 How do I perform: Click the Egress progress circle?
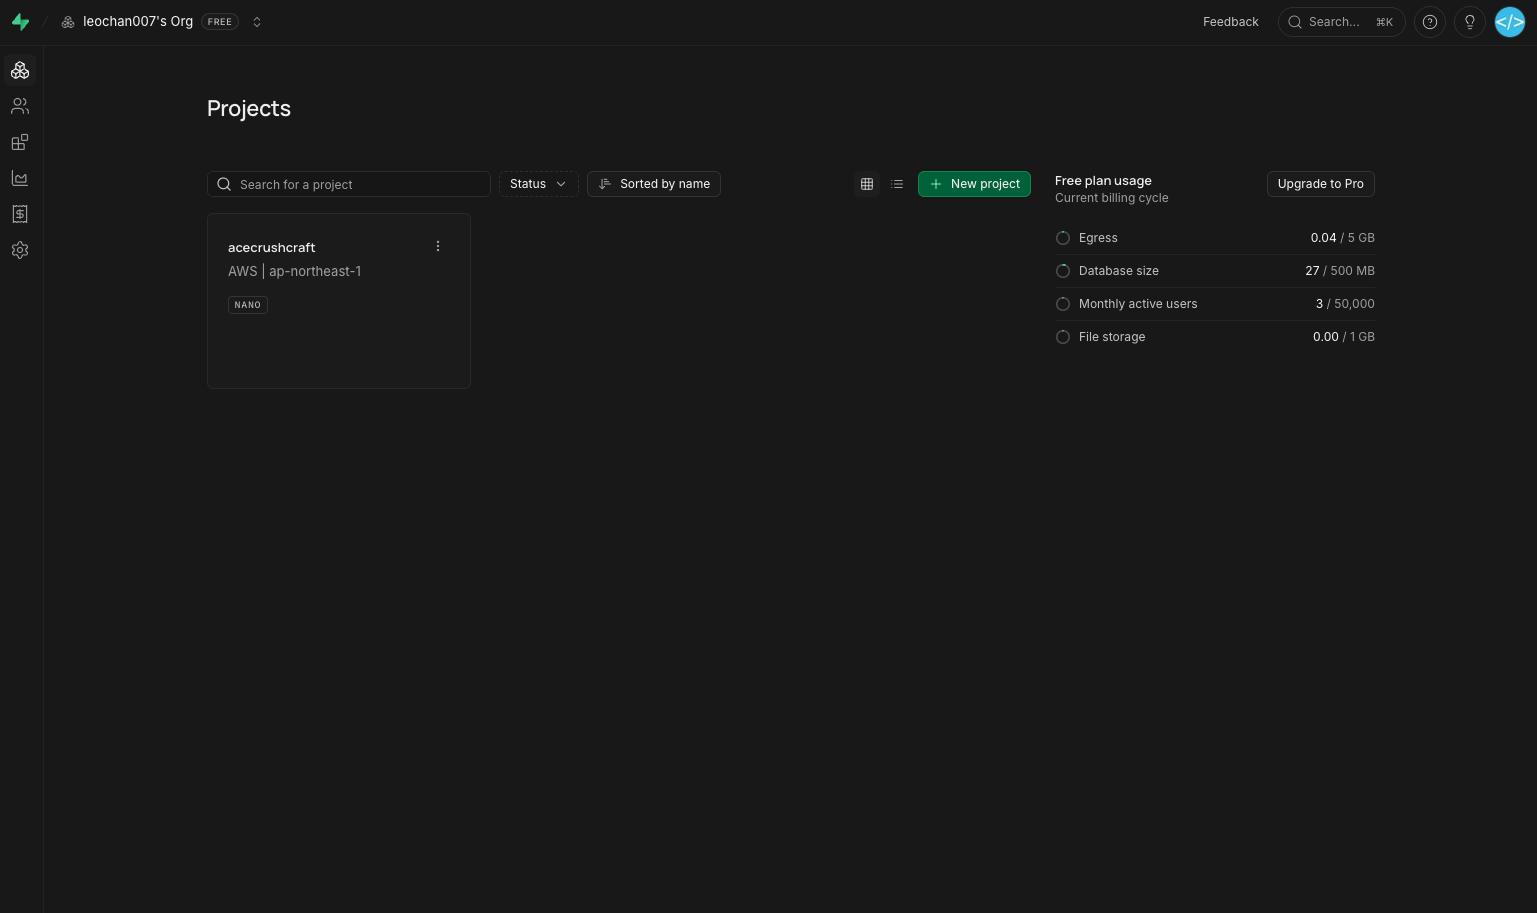(x=1063, y=238)
